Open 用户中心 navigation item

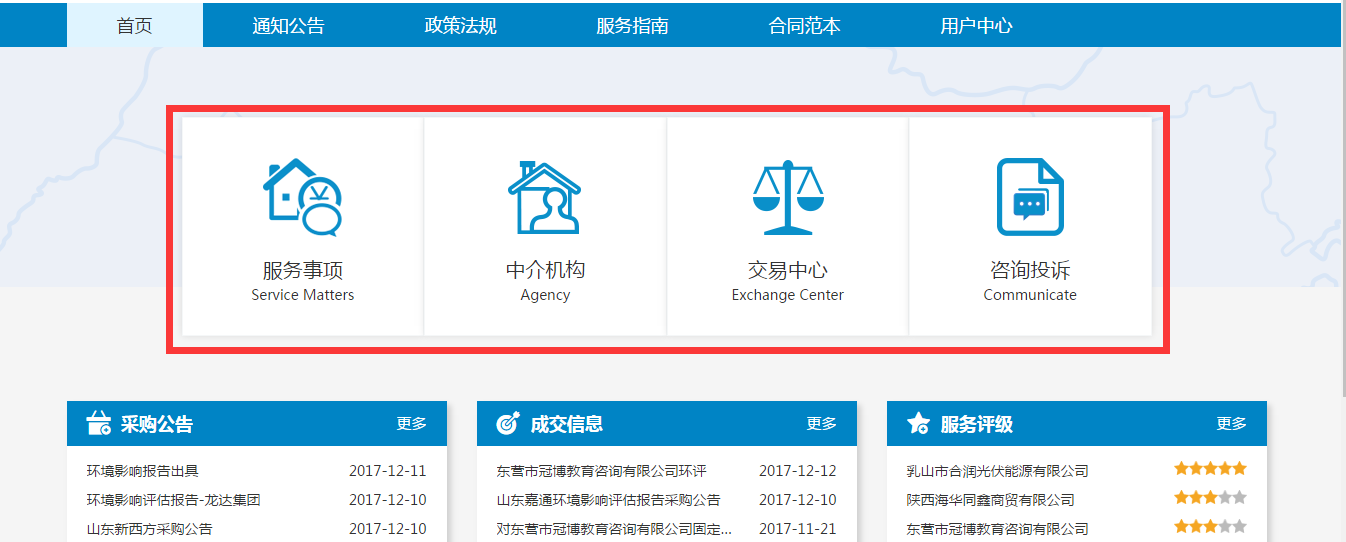976,26
